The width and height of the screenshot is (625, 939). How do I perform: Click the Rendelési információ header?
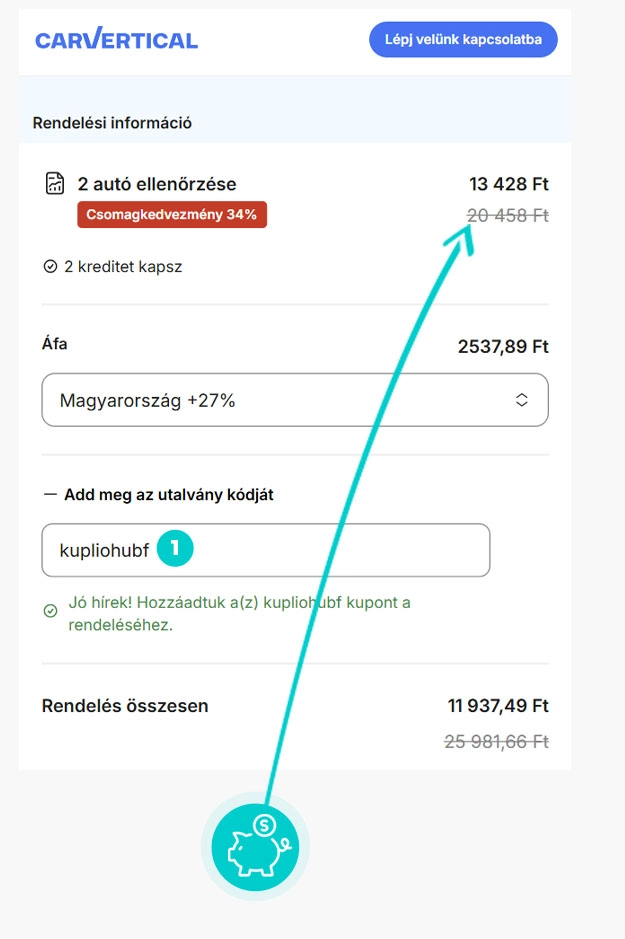(112, 123)
